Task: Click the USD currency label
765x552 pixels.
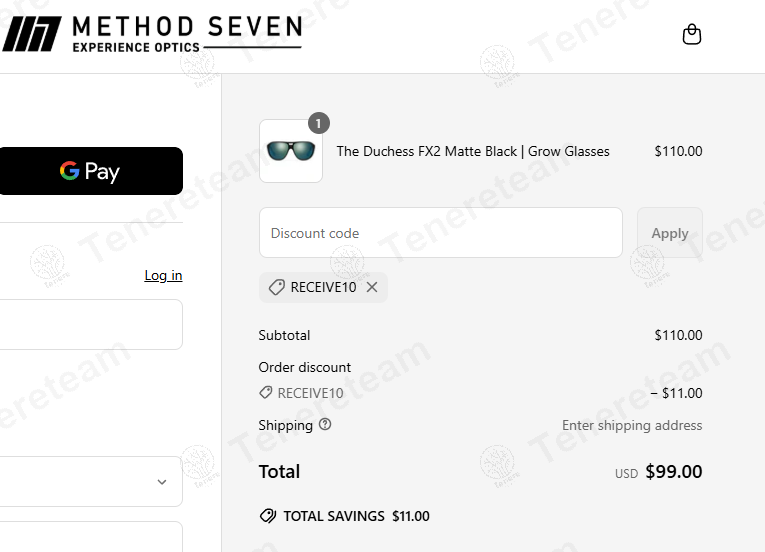Action: coord(626,474)
